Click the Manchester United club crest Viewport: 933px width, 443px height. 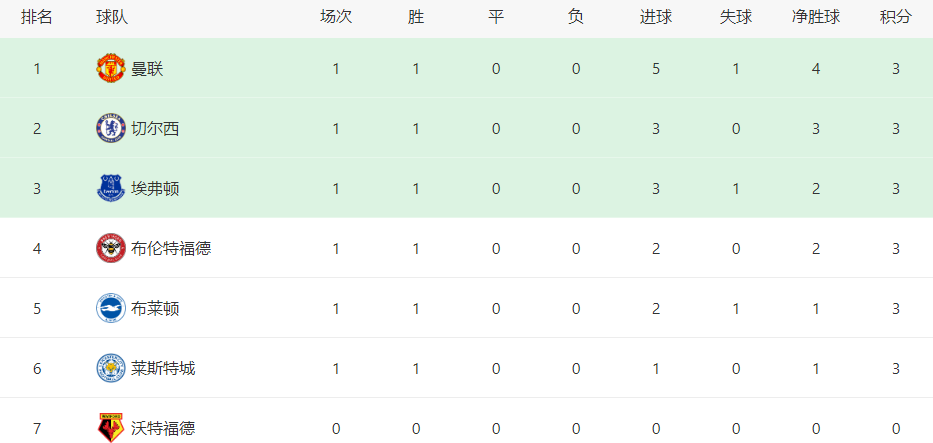click(111, 68)
